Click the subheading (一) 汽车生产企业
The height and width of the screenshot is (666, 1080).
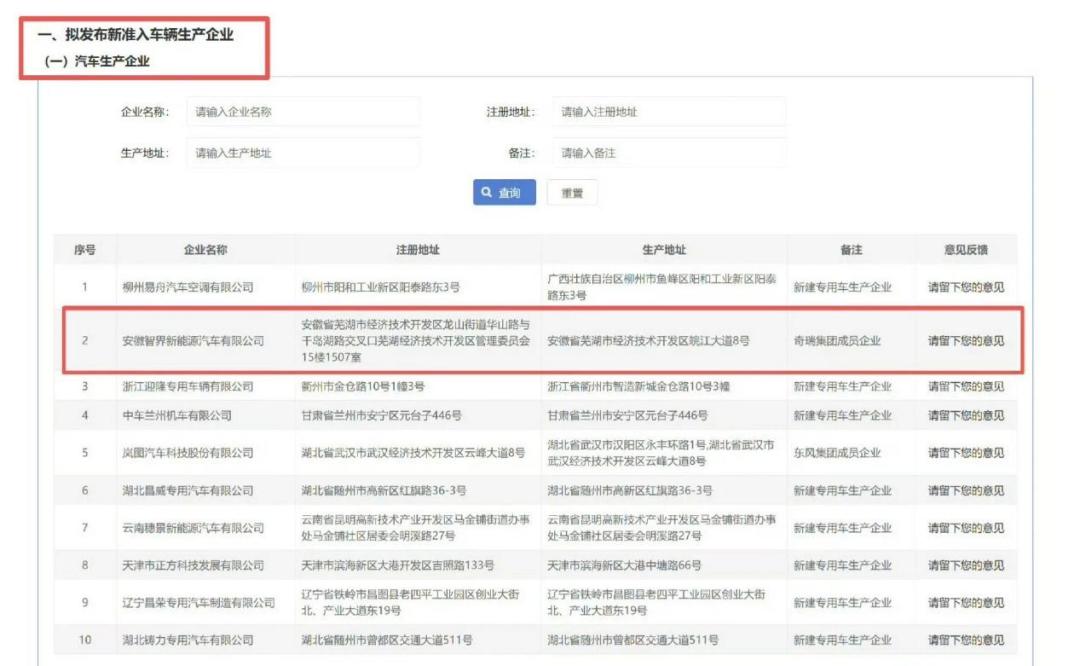(96, 61)
